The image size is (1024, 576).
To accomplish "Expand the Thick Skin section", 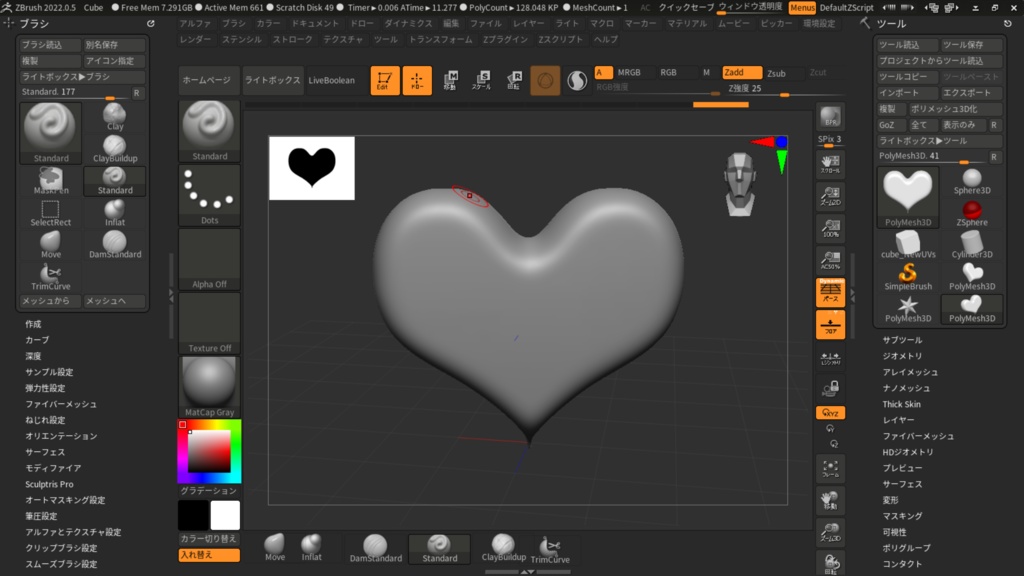I will point(901,404).
